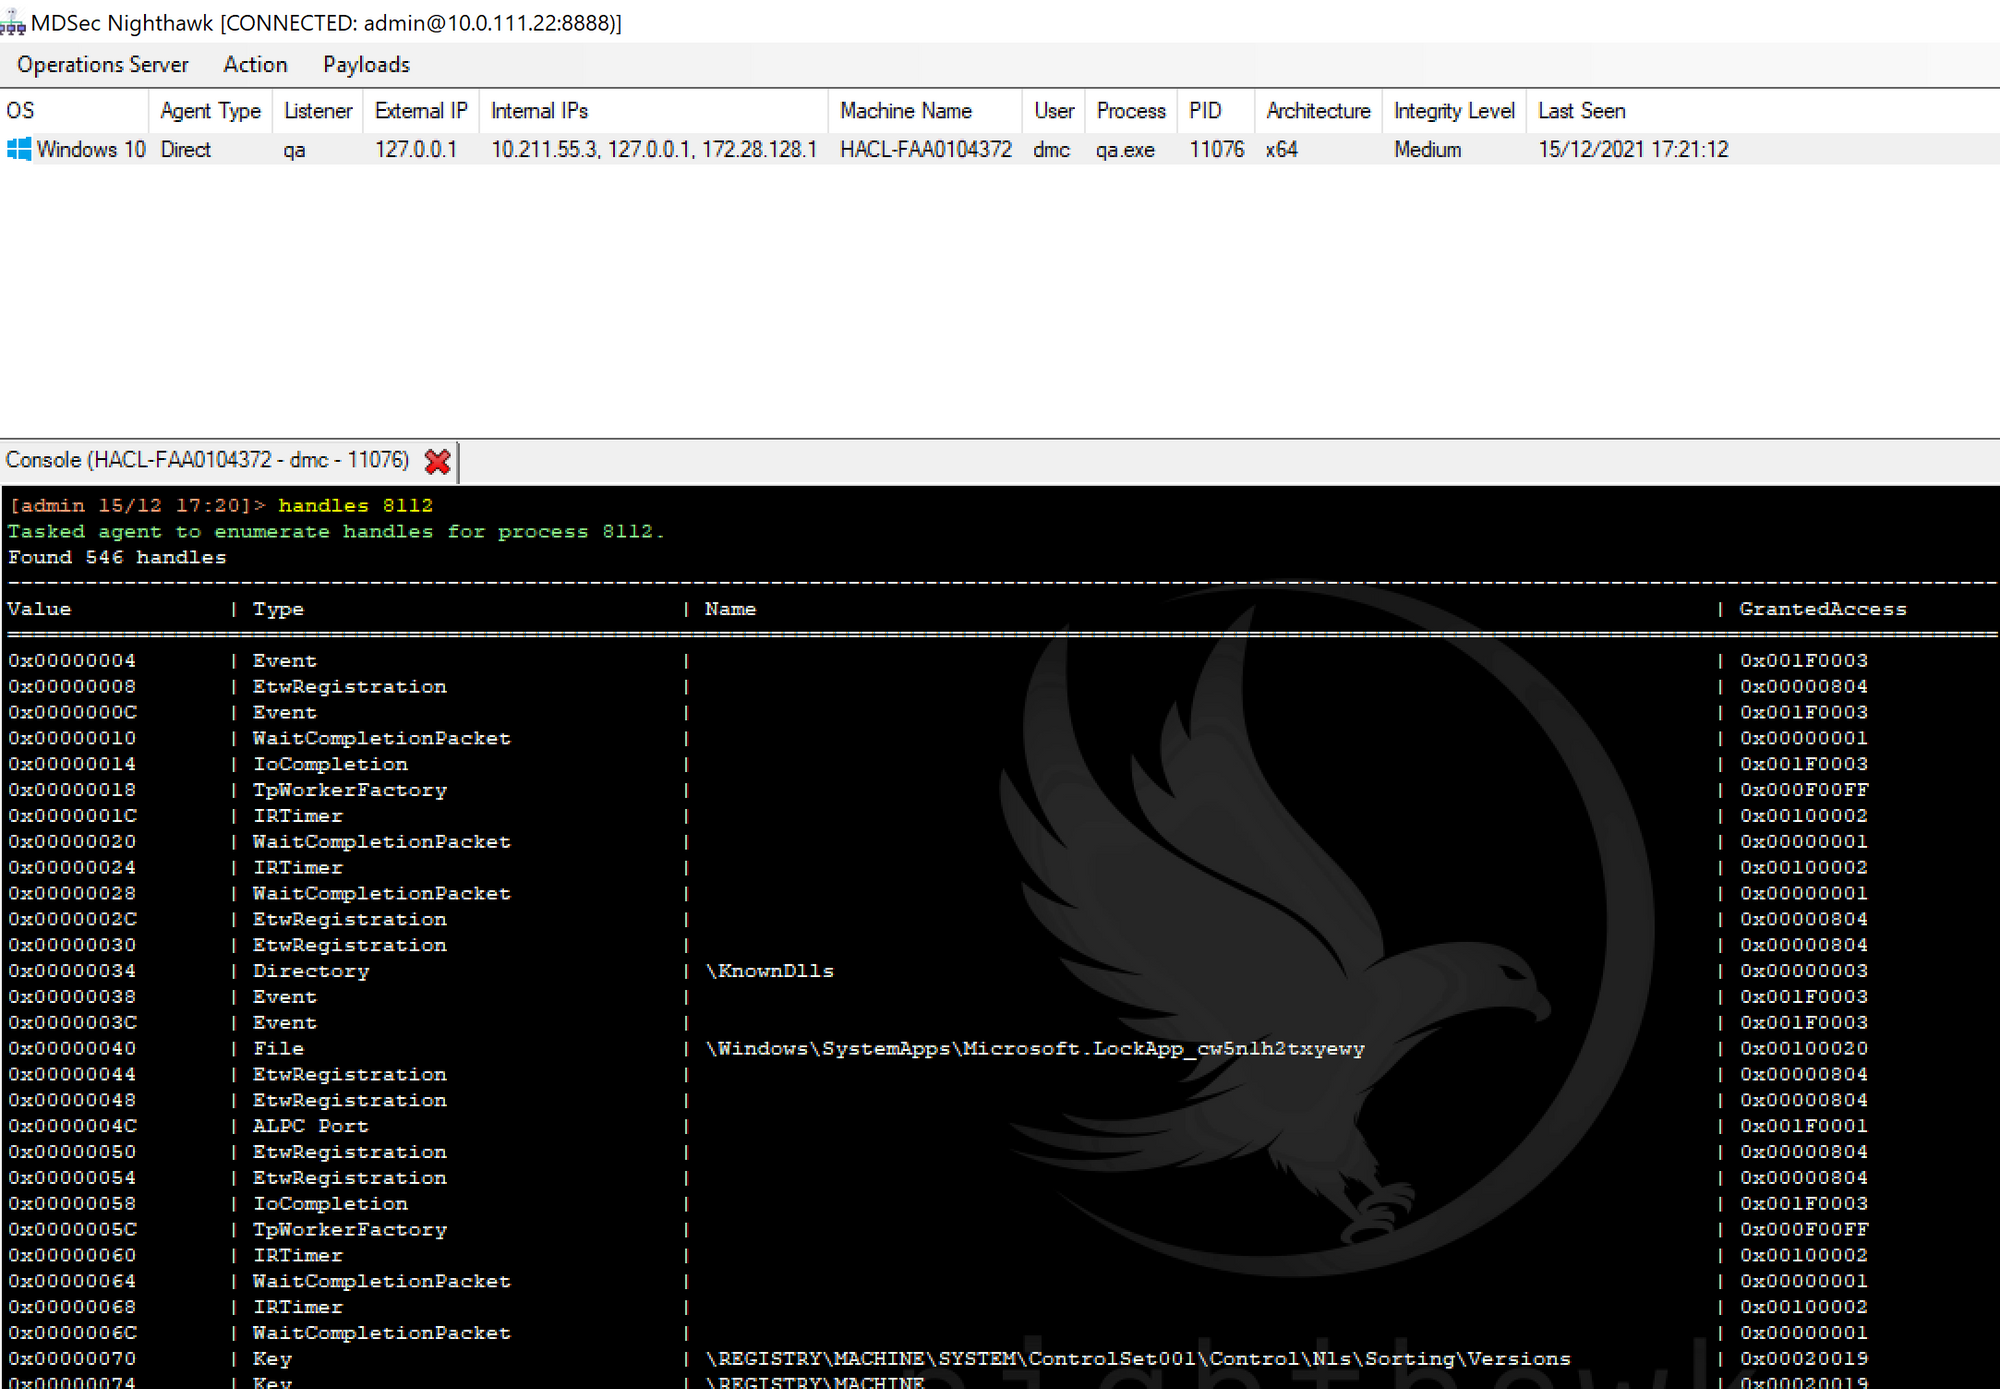Image resolution: width=2000 pixels, height=1389 pixels.
Task: Open the Operations Server menu
Action: pyautogui.click(x=101, y=64)
